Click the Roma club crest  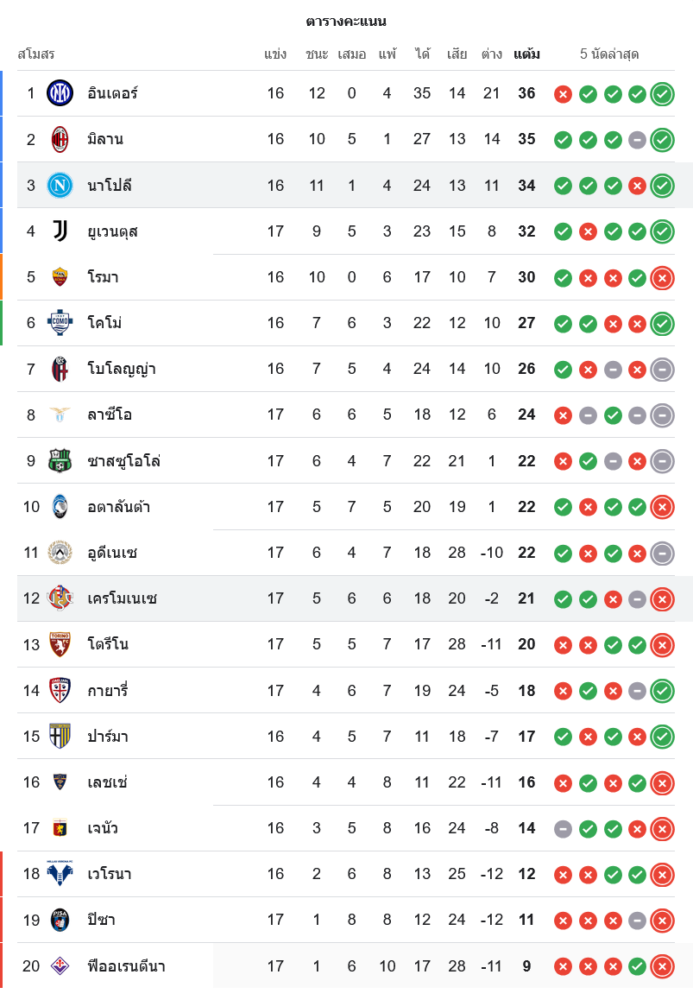(60, 277)
